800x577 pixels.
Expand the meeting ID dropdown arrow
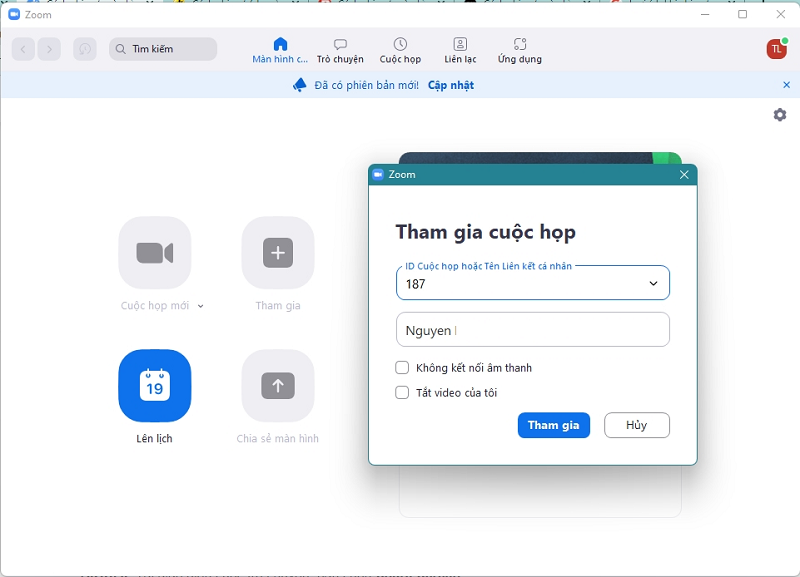[x=653, y=284]
